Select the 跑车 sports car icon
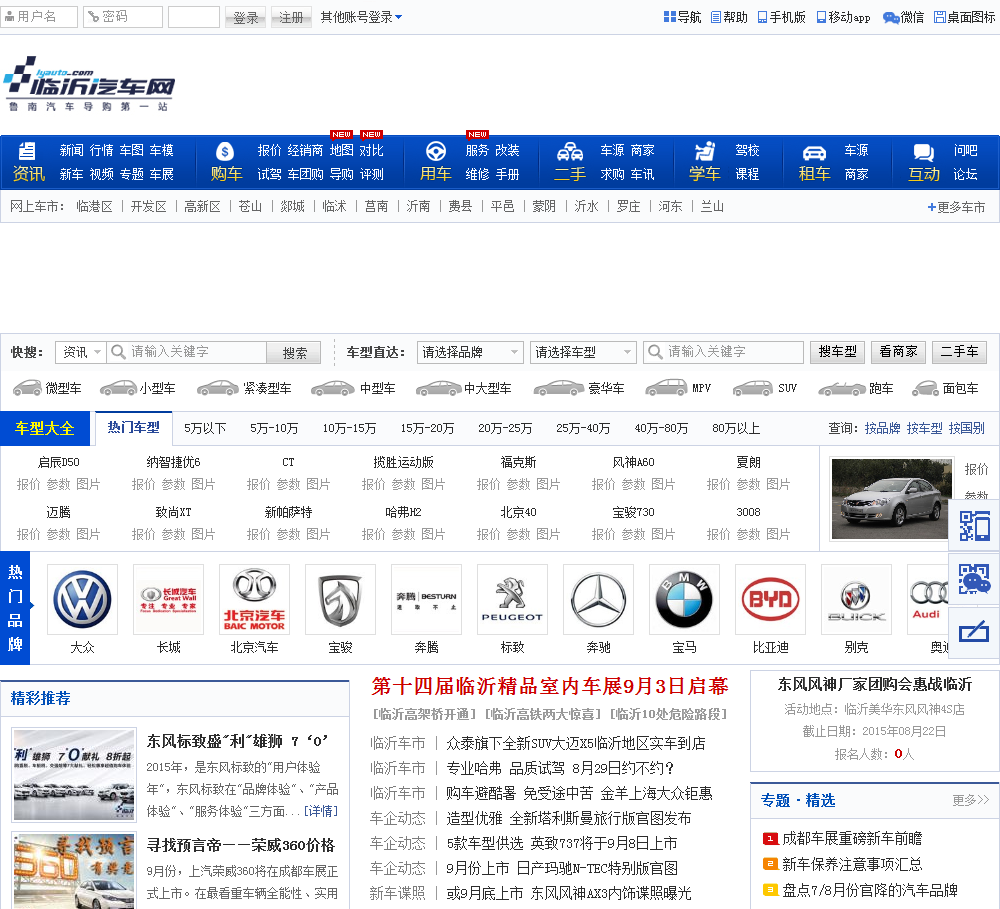 coord(855,388)
